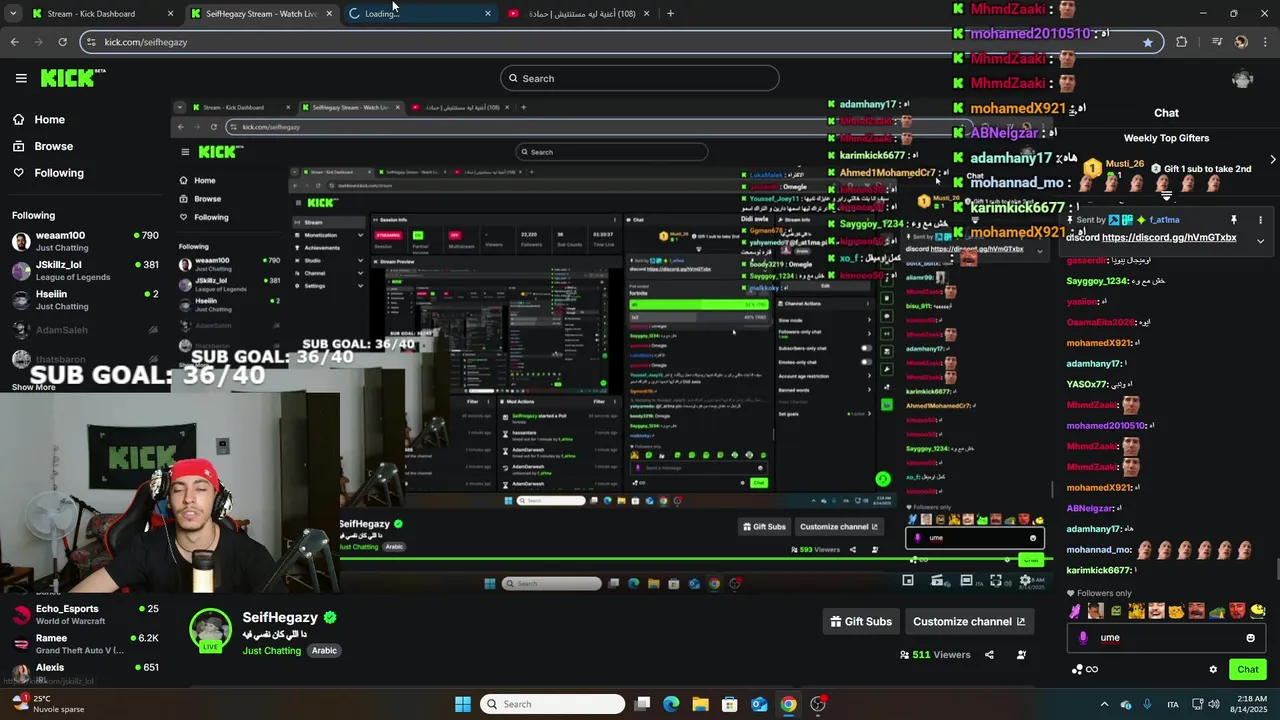Open Hseiin followed channel
Screen dimensions: 1280x720
click(x=85, y=300)
